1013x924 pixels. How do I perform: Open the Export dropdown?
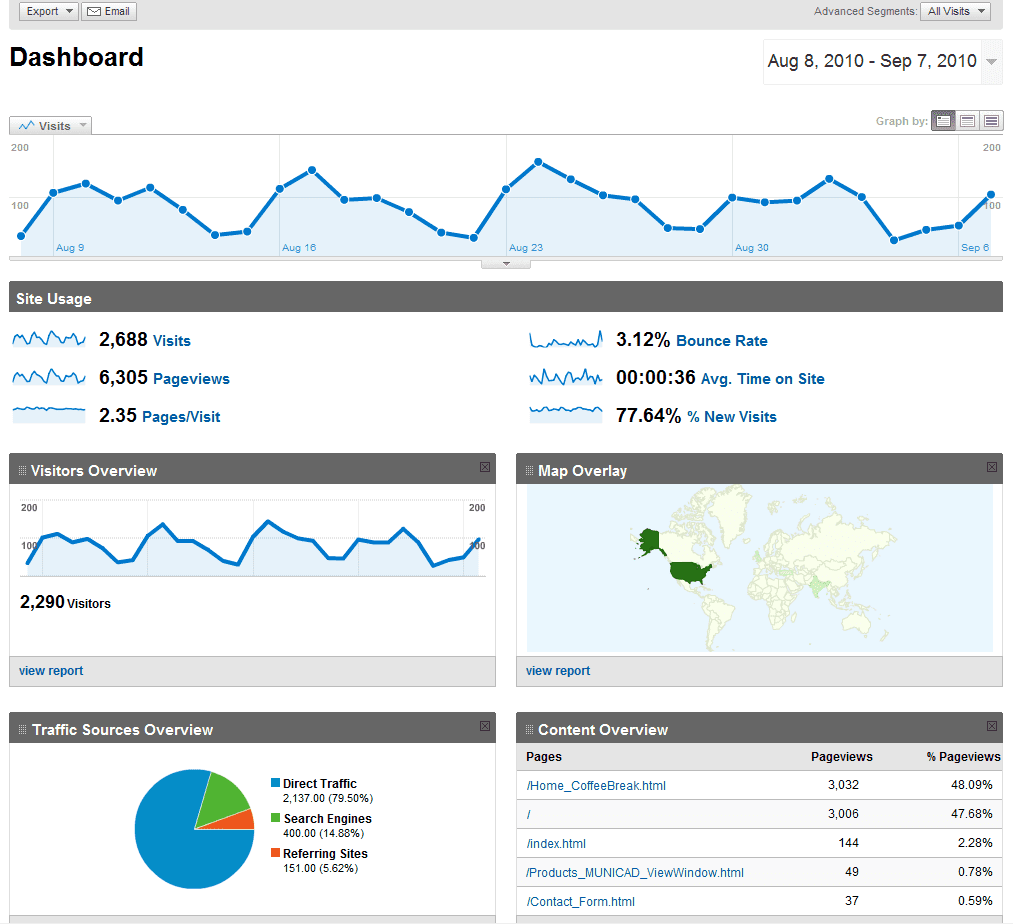[x=49, y=12]
